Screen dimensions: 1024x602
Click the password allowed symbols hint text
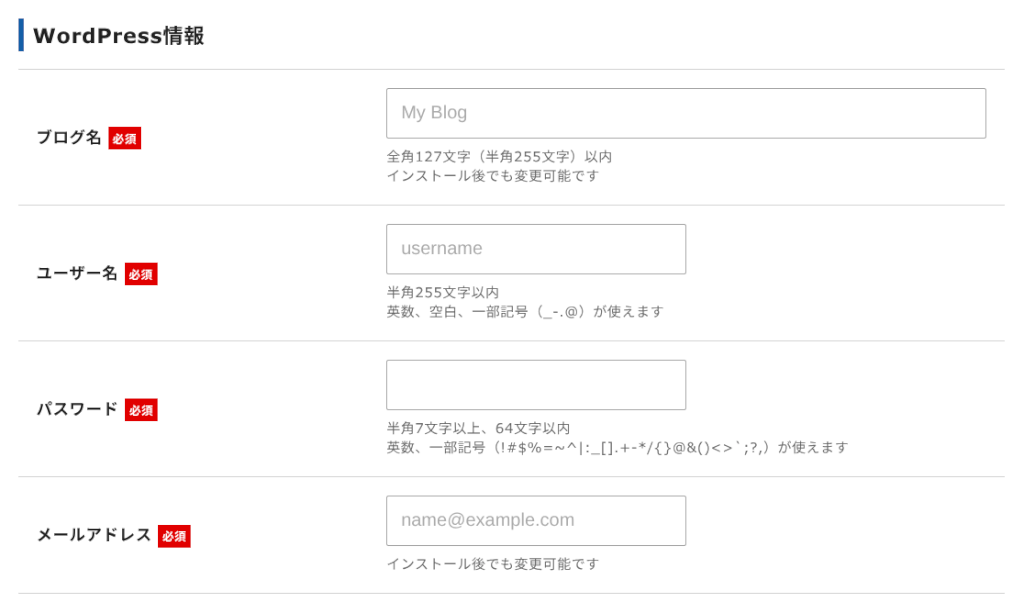pyautogui.click(x=616, y=448)
